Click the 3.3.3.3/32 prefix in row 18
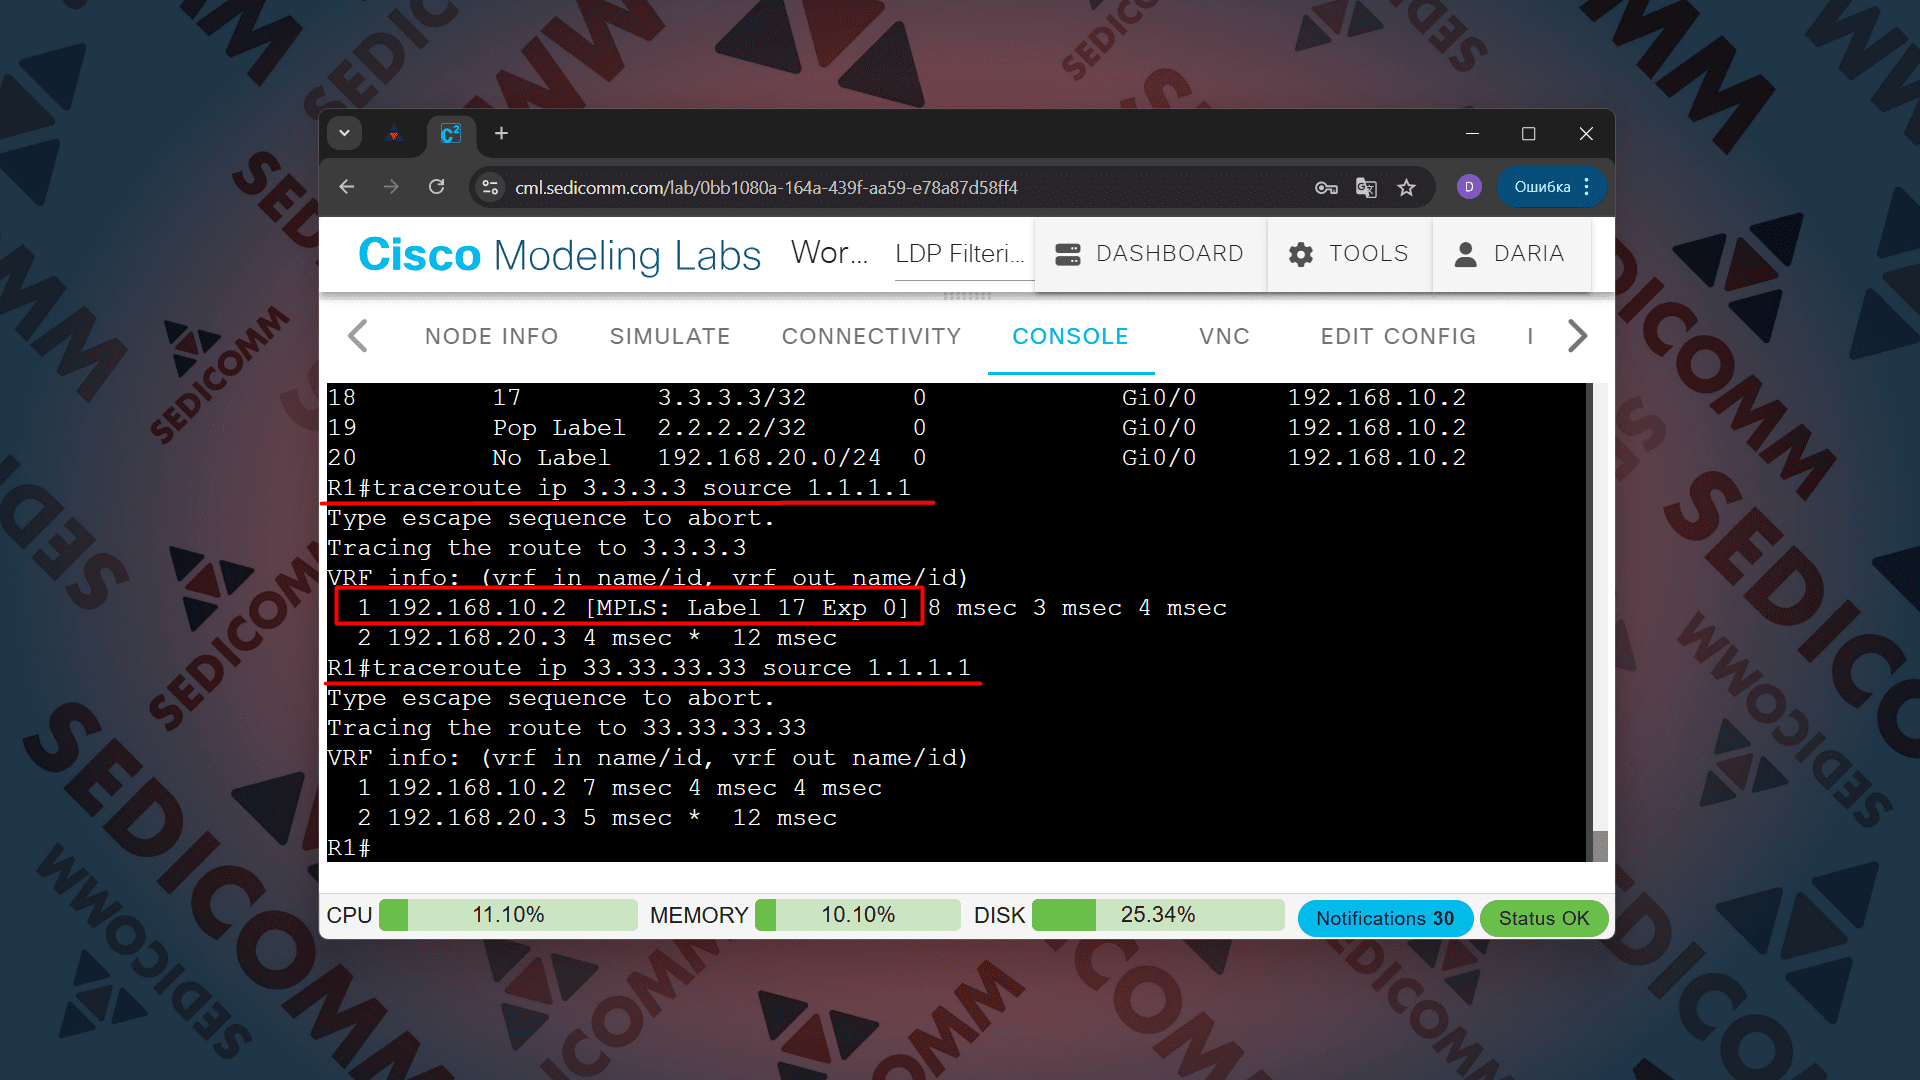 [732, 398]
